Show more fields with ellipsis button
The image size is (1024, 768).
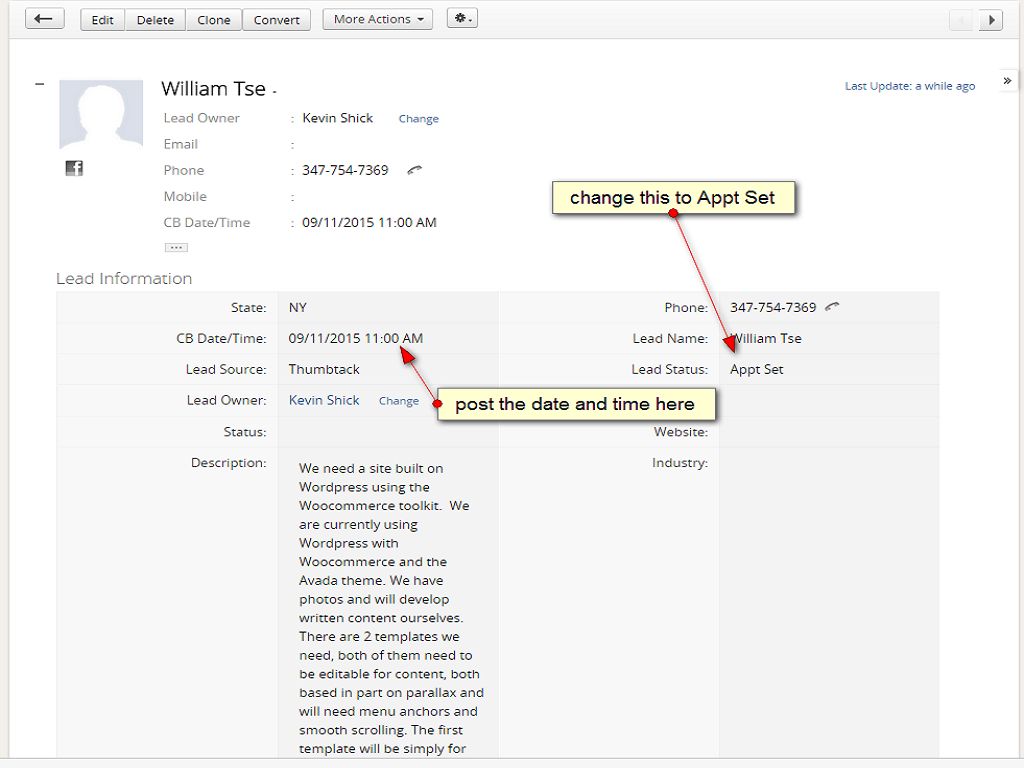[x=176, y=248]
